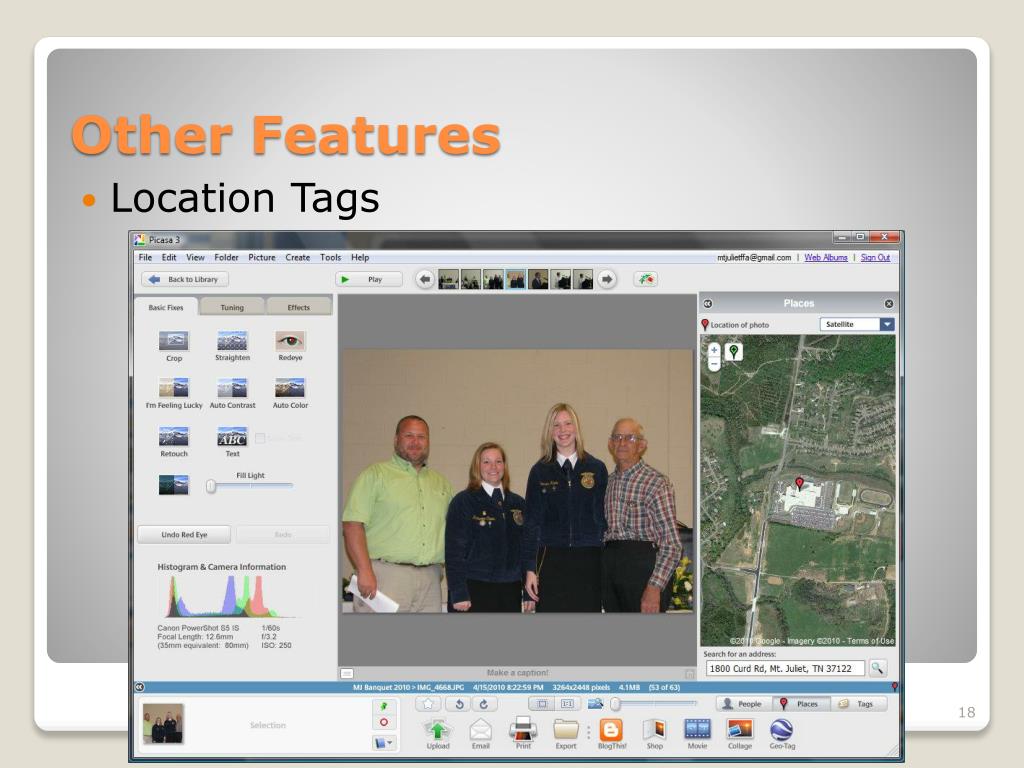Click the Sign Out link

[875, 257]
